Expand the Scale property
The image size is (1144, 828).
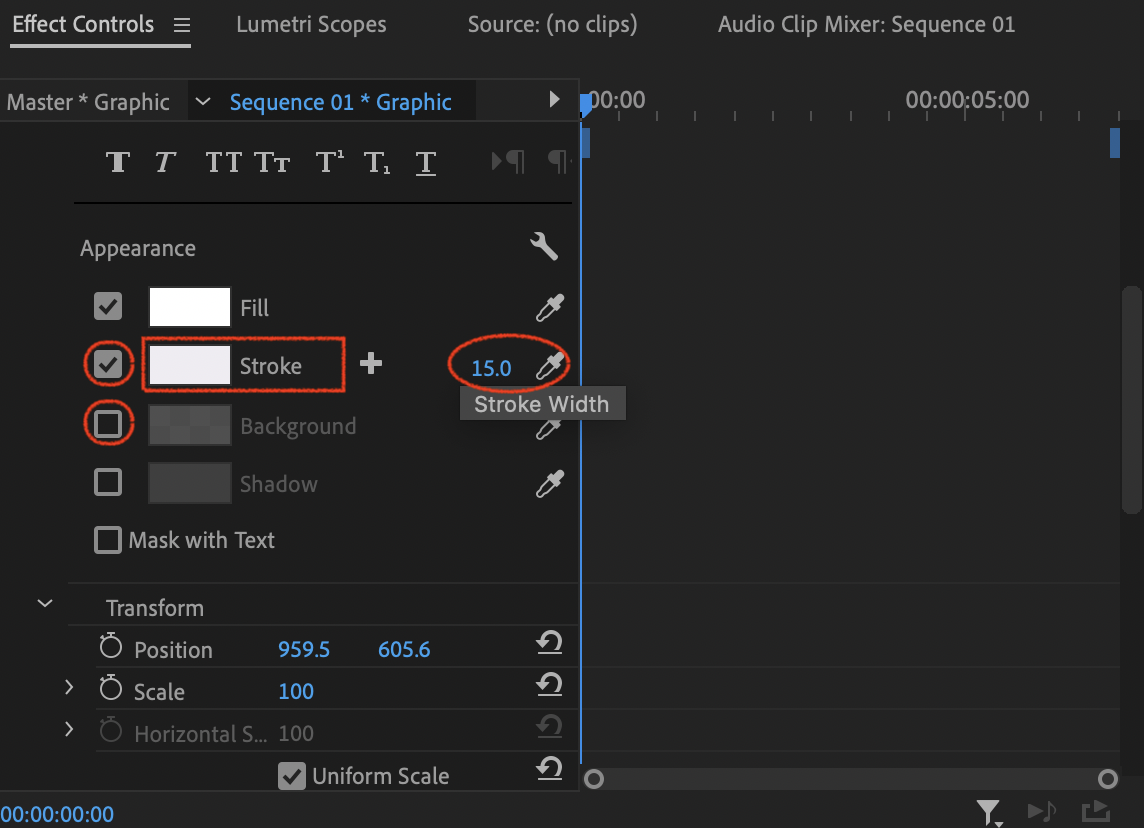pos(69,687)
